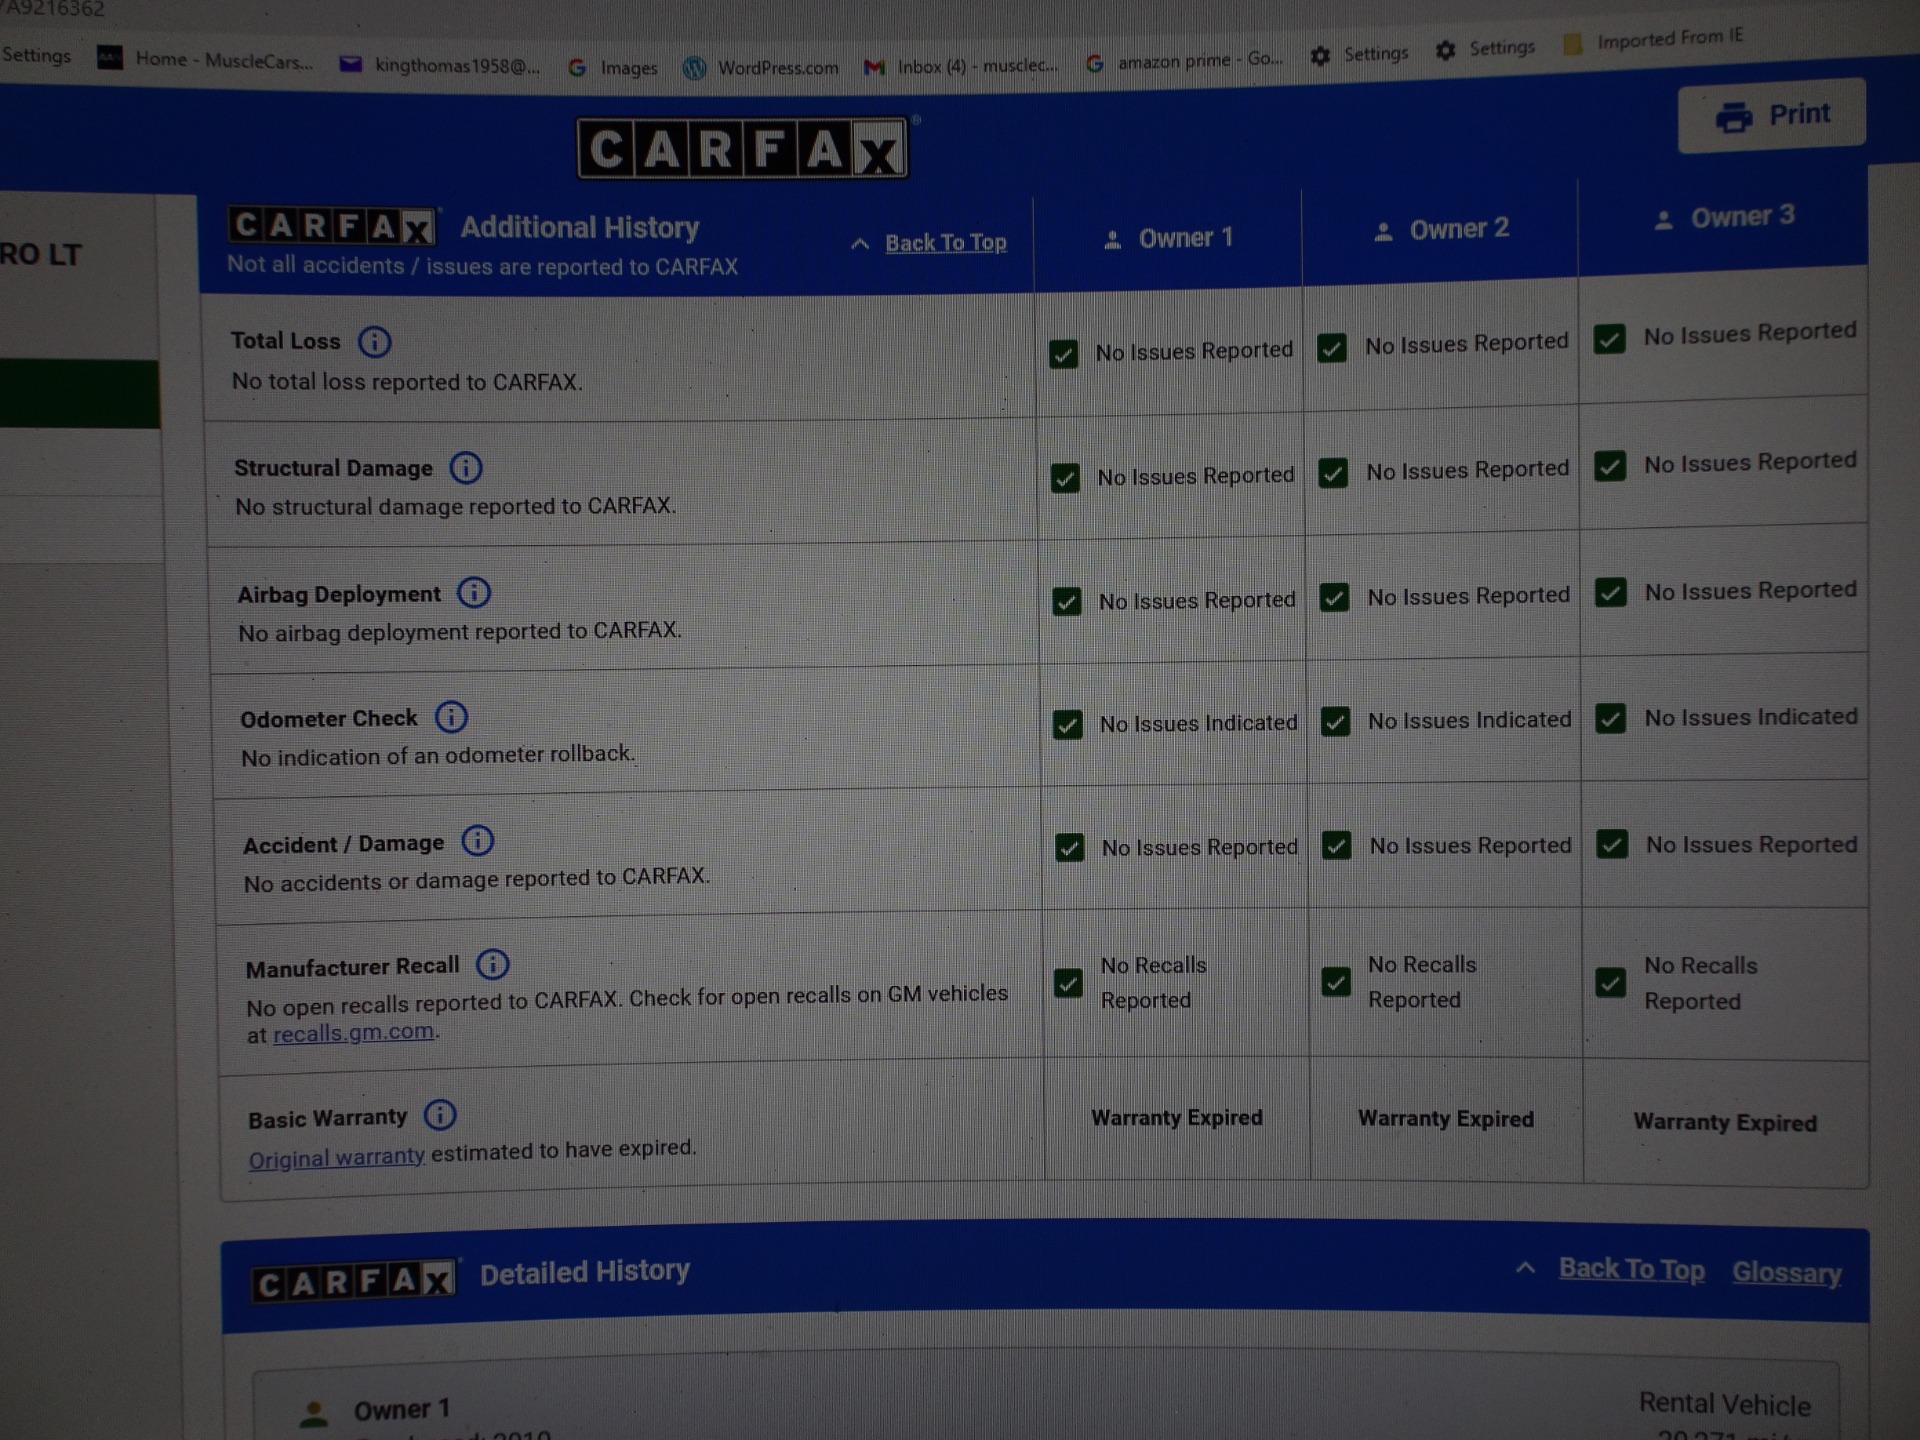
Task: Click Total Loss Owner 2 checkmark
Action: tap(1331, 348)
